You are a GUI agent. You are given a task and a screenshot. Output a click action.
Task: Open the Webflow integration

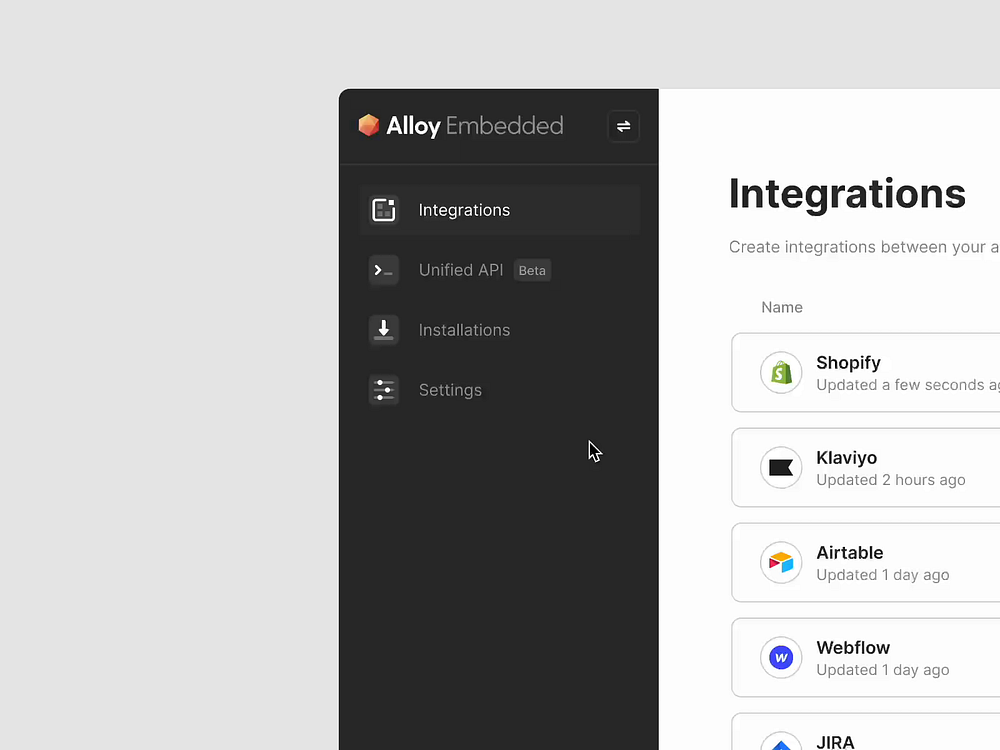tap(880, 657)
